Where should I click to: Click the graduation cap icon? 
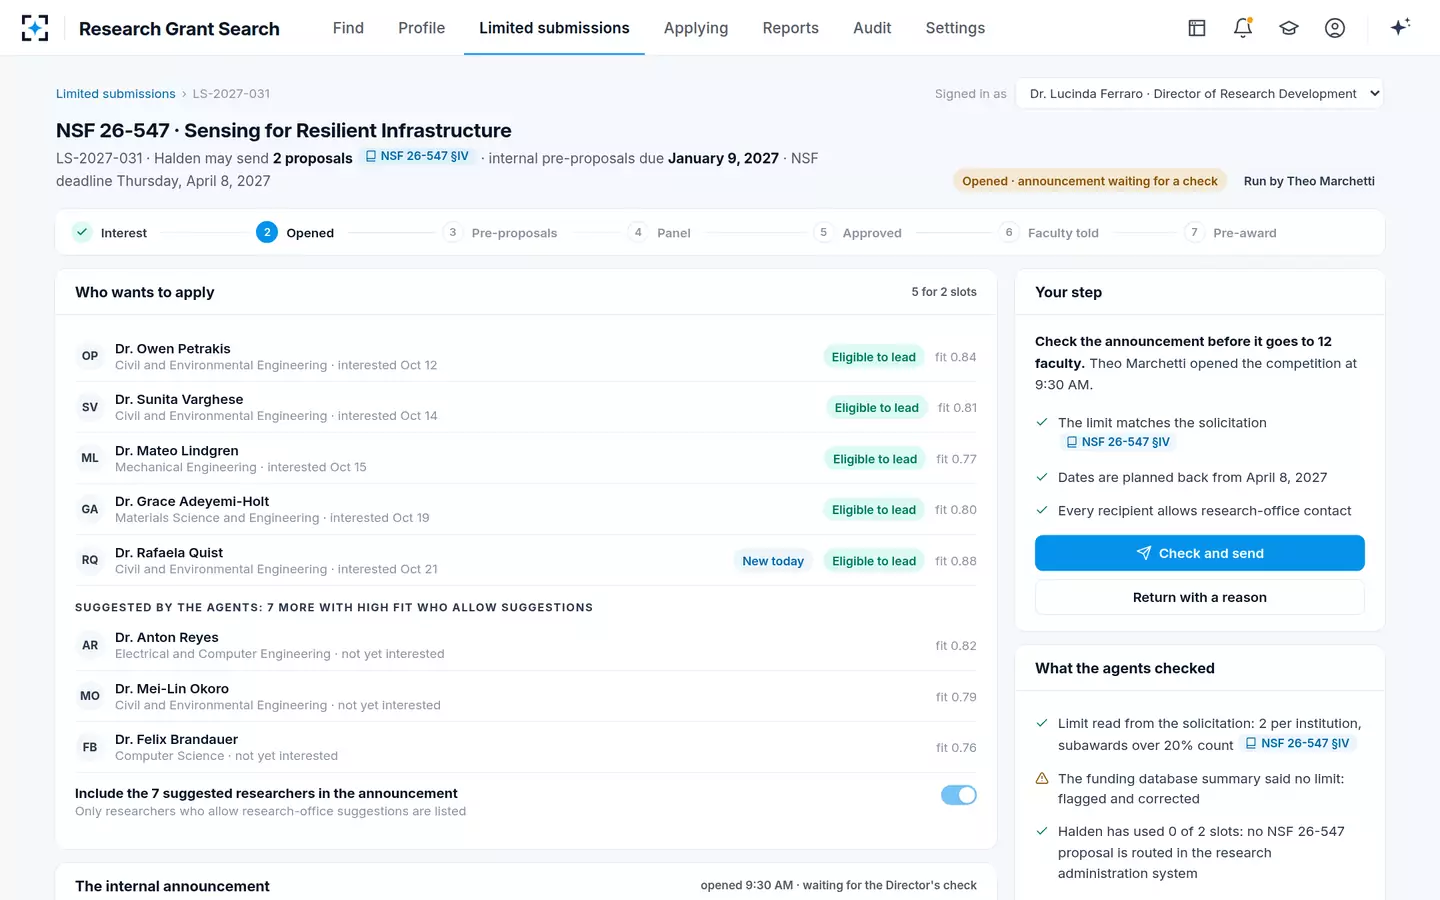[1289, 28]
